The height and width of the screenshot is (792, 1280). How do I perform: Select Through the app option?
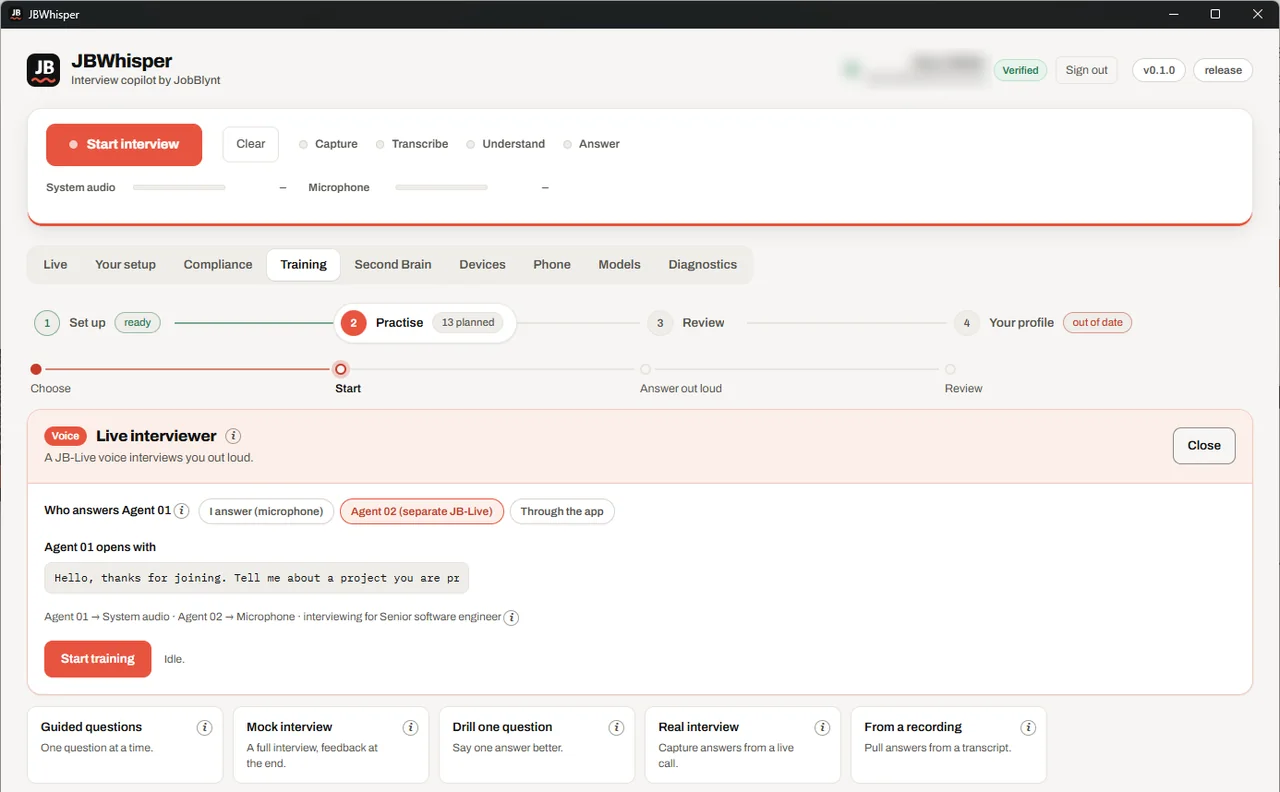562,511
